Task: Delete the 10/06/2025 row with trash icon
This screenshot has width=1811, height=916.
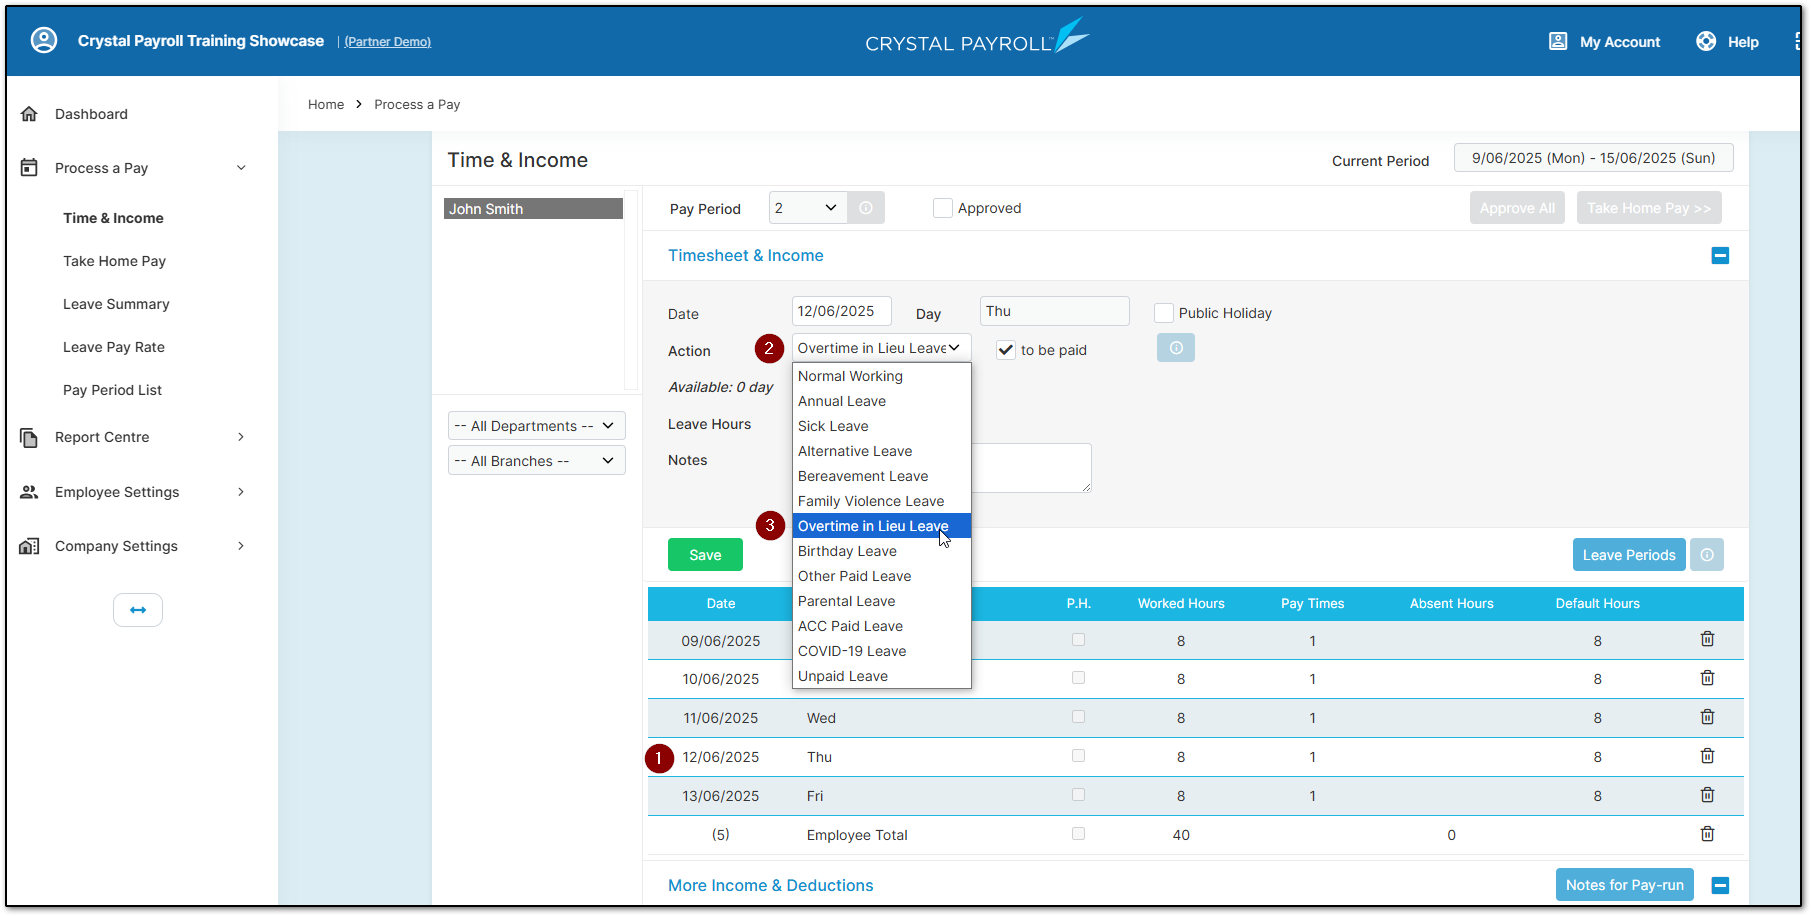Action: (1707, 678)
